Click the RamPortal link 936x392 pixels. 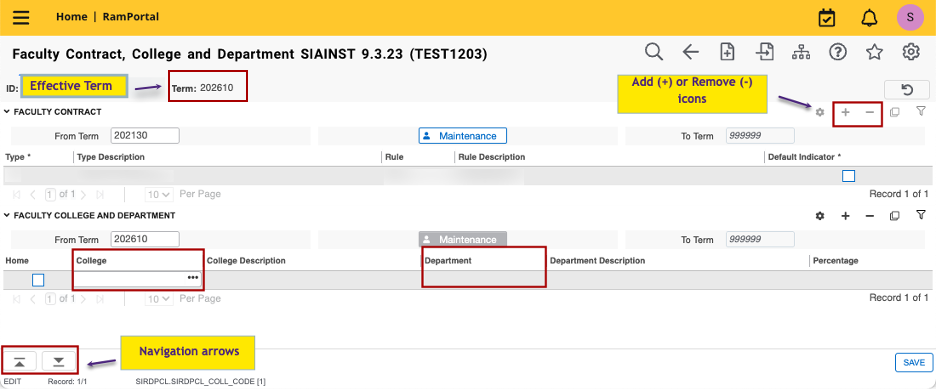pyautogui.click(x=131, y=17)
